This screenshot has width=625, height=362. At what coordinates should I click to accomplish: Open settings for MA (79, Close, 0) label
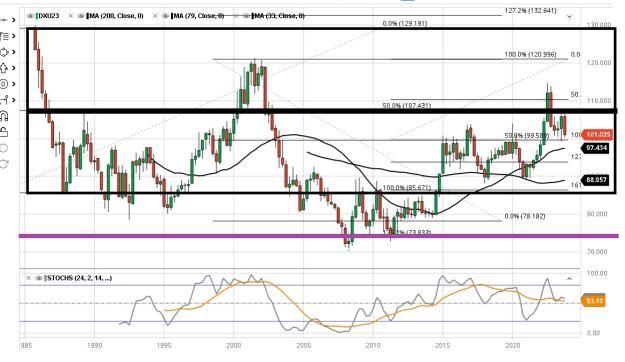tap(199, 16)
